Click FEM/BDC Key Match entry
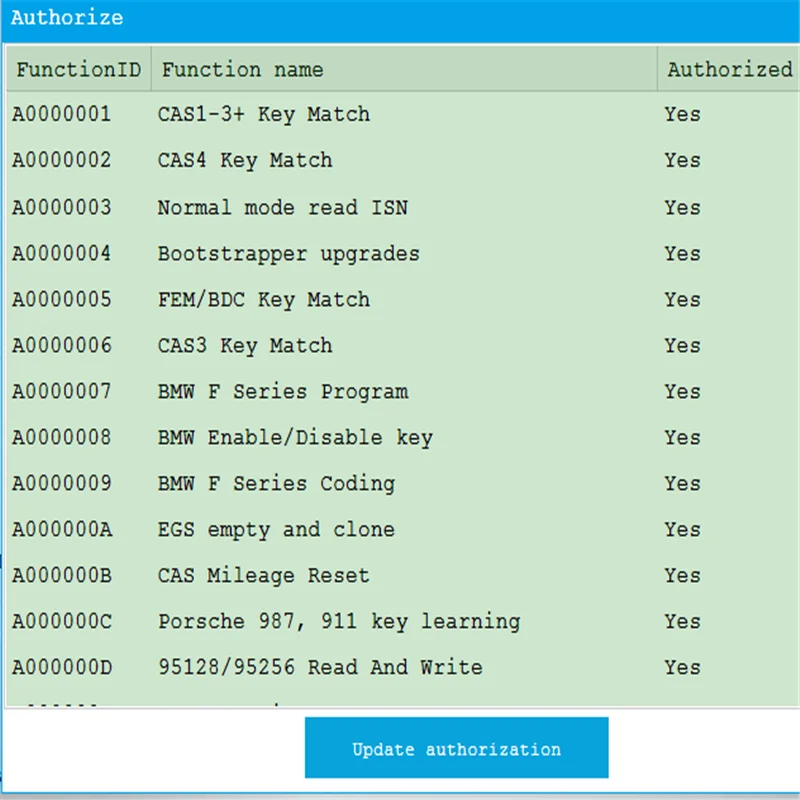 pos(264,299)
